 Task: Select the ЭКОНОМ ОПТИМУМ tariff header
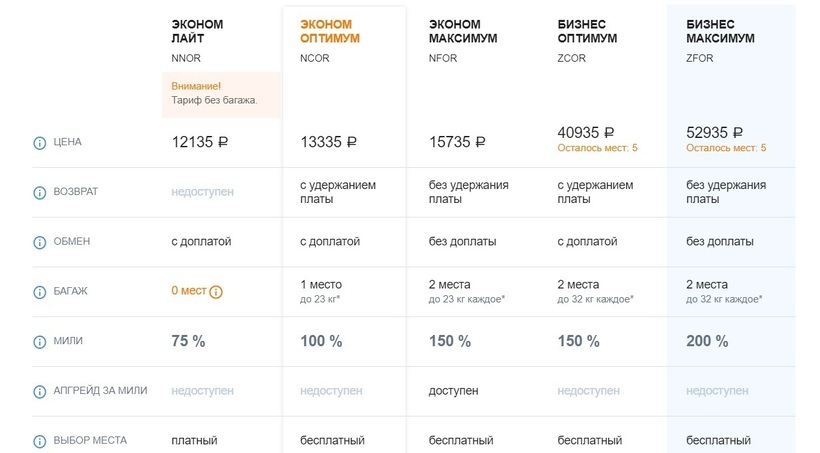329,31
